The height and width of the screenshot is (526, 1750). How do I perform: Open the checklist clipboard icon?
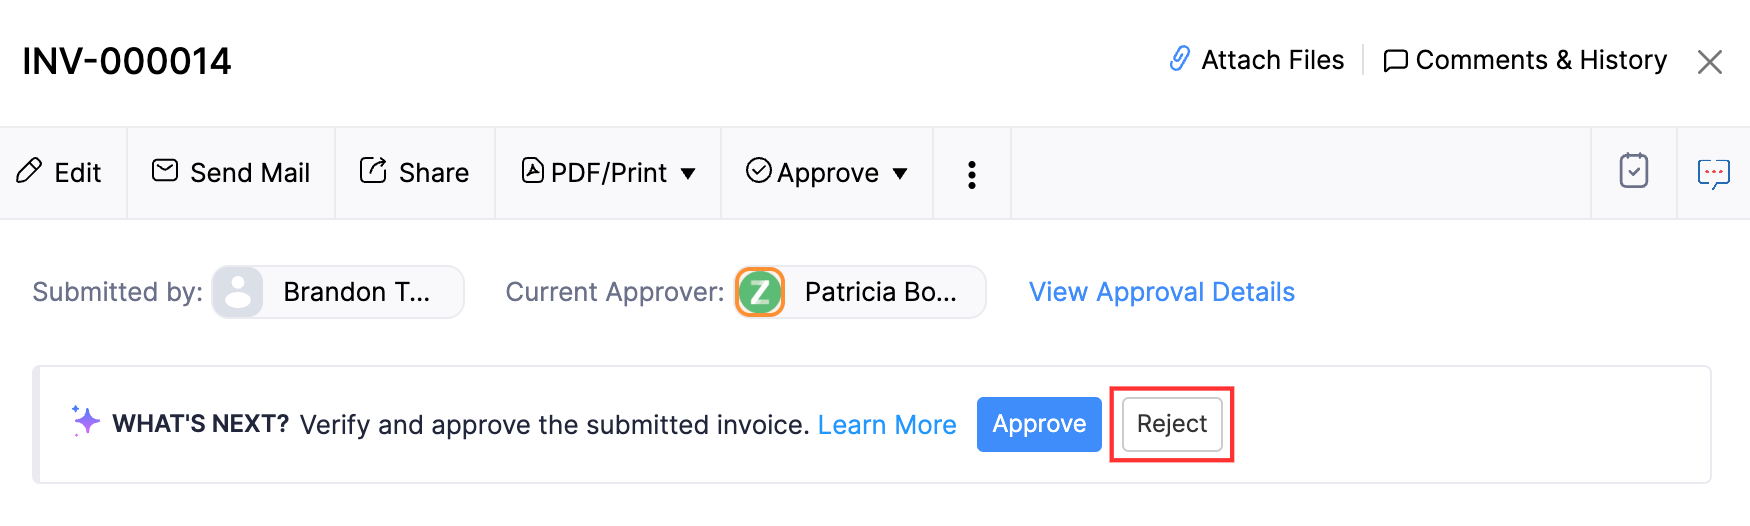point(1633,171)
